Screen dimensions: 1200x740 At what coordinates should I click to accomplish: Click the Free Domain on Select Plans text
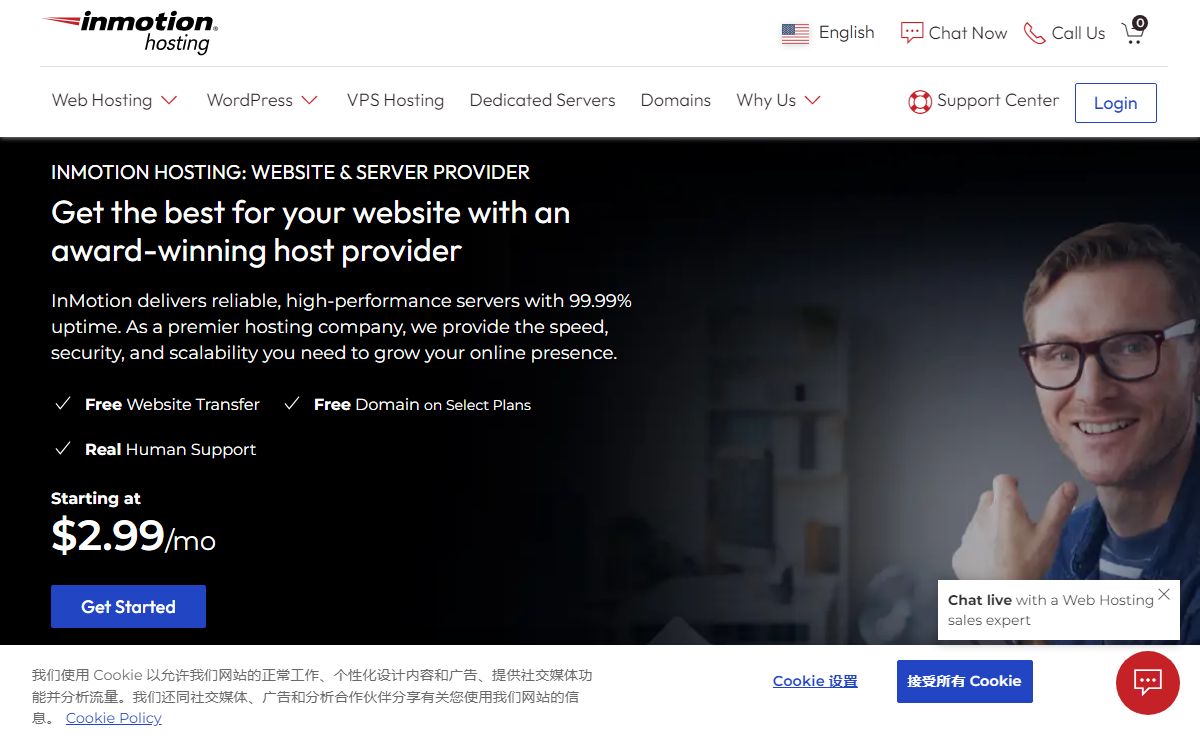[x=422, y=404]
